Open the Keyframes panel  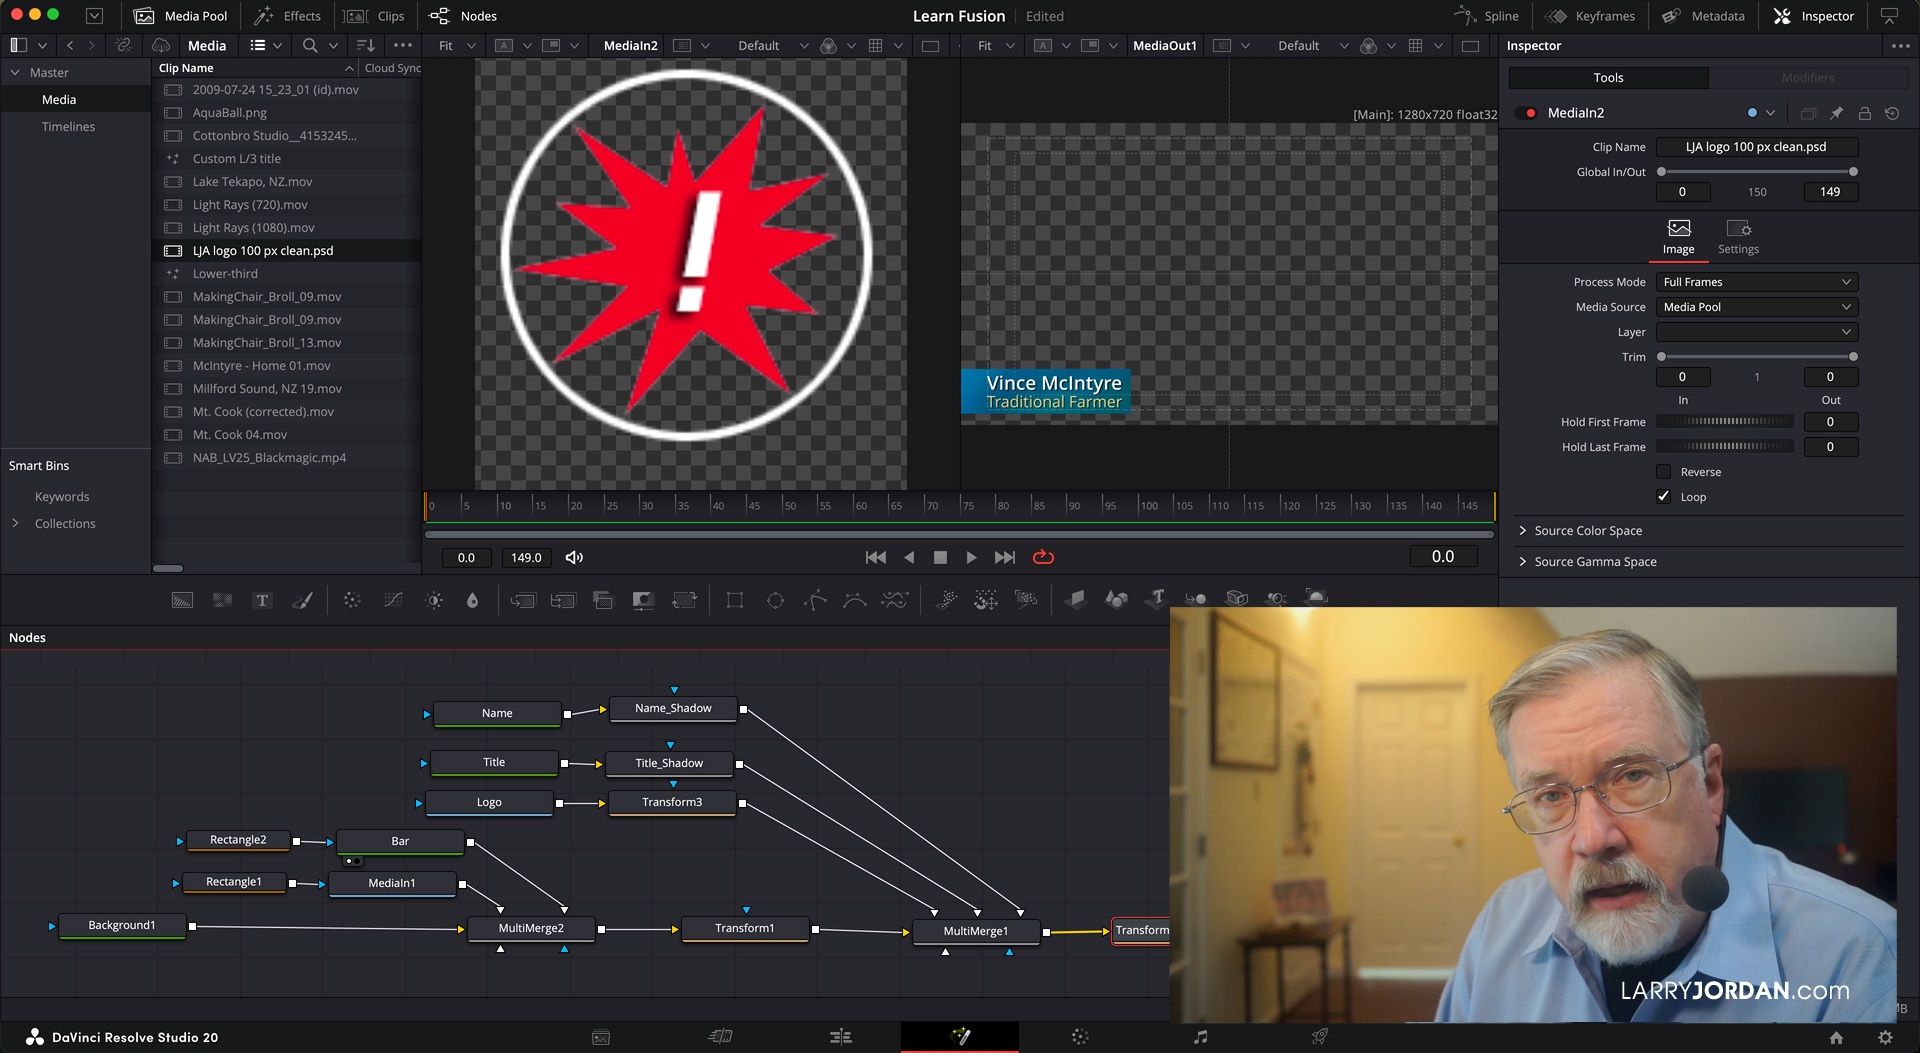coord(1591,16)
